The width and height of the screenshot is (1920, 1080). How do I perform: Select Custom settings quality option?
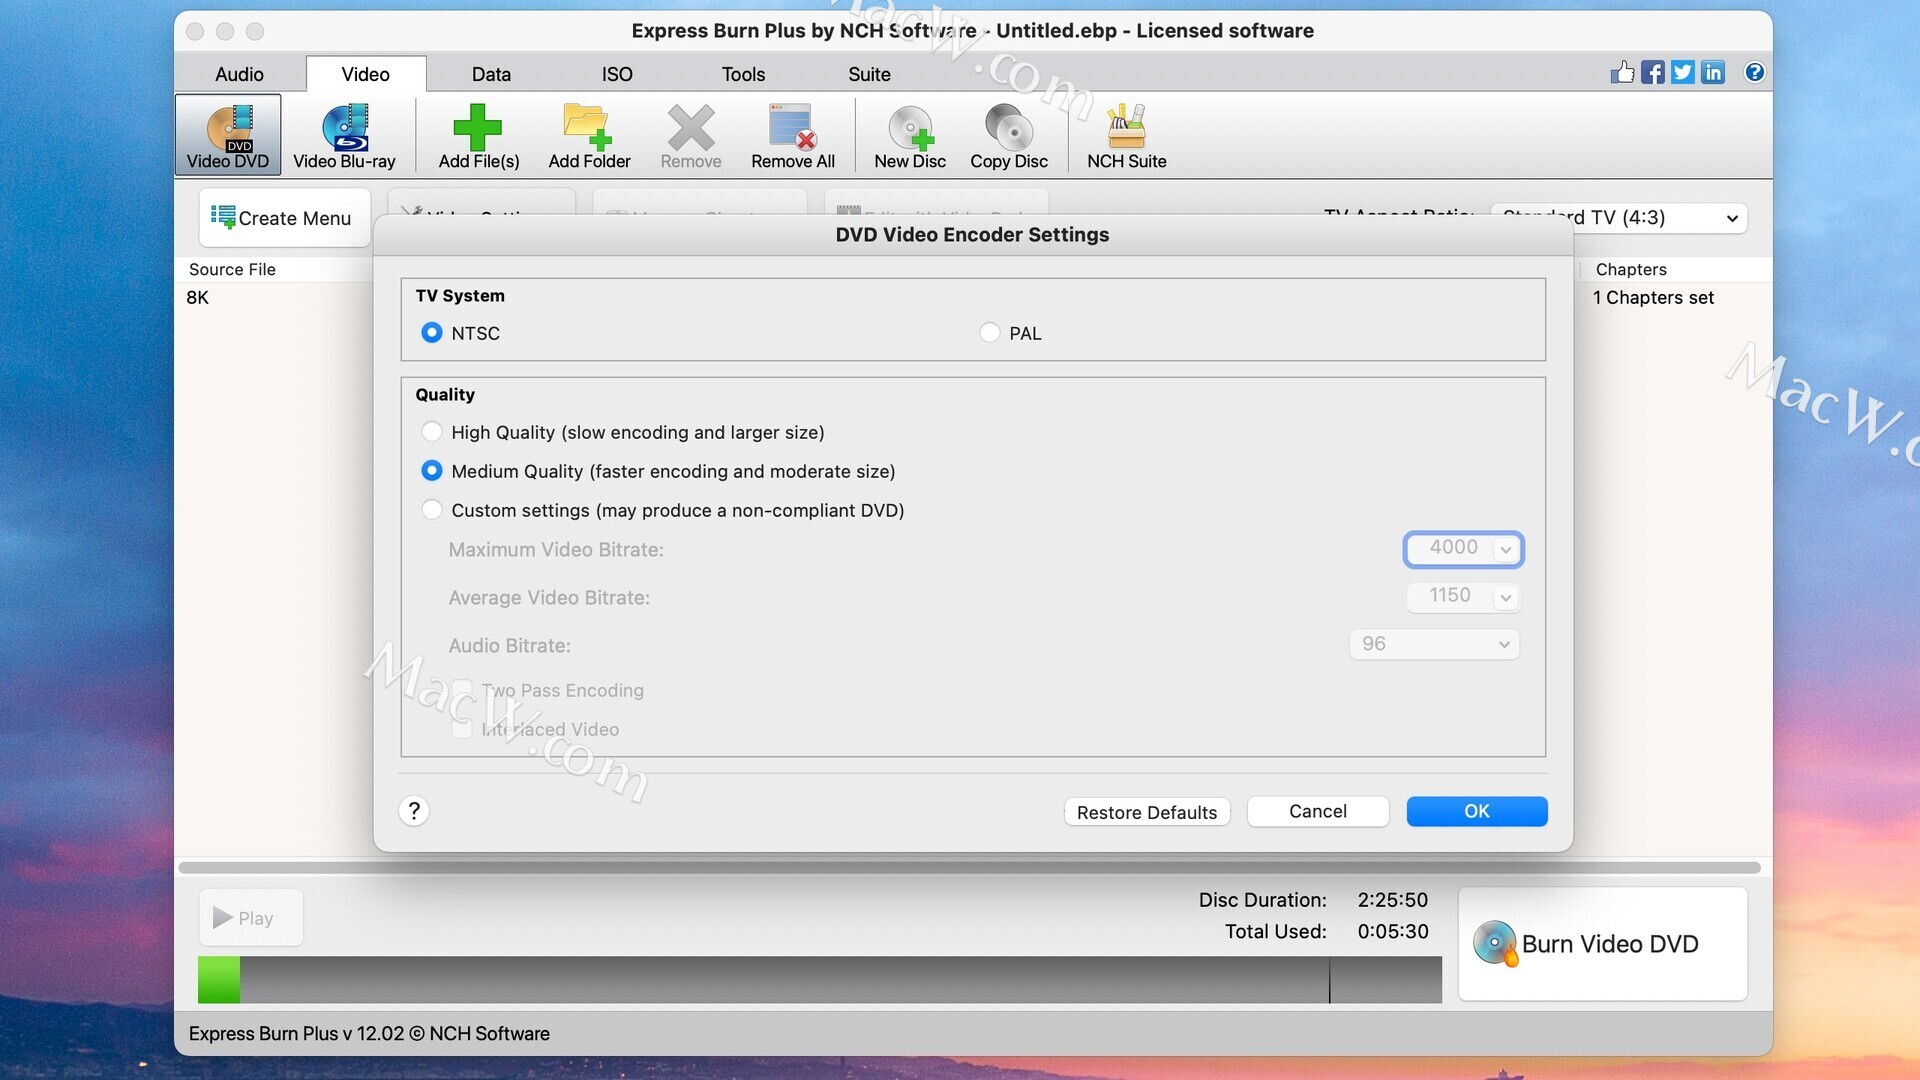[432, 510]
